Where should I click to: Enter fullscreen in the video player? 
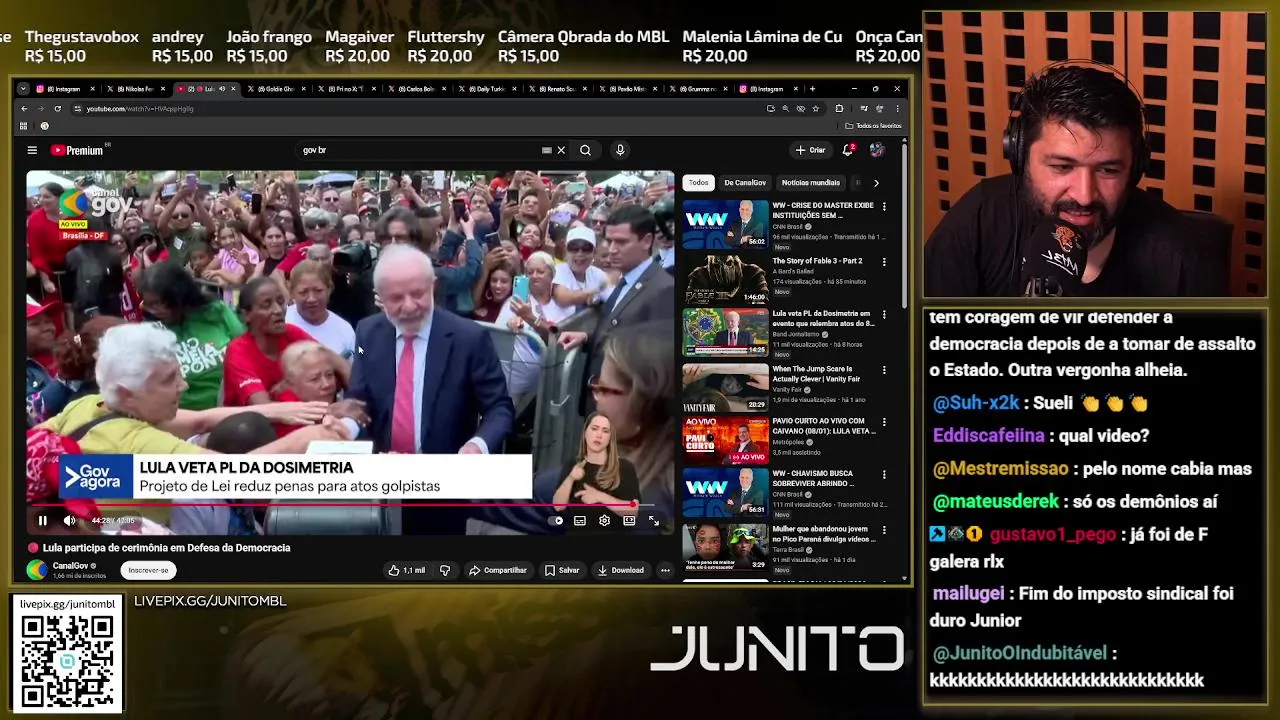654,520
